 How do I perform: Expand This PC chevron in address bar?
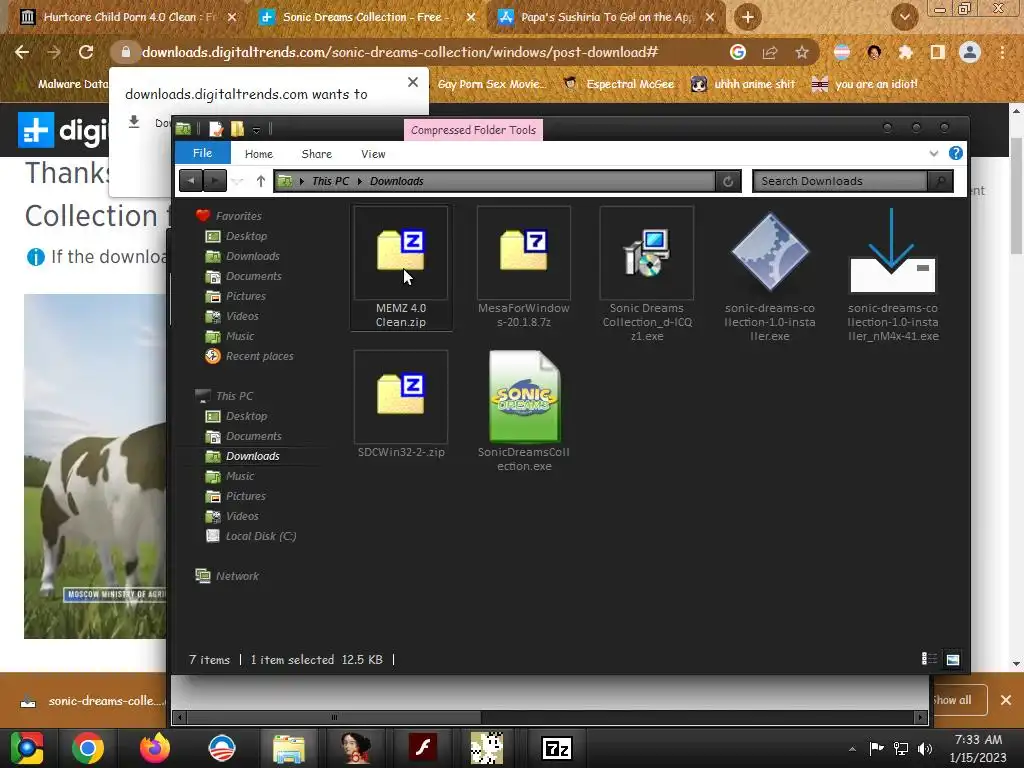(360, 182)
